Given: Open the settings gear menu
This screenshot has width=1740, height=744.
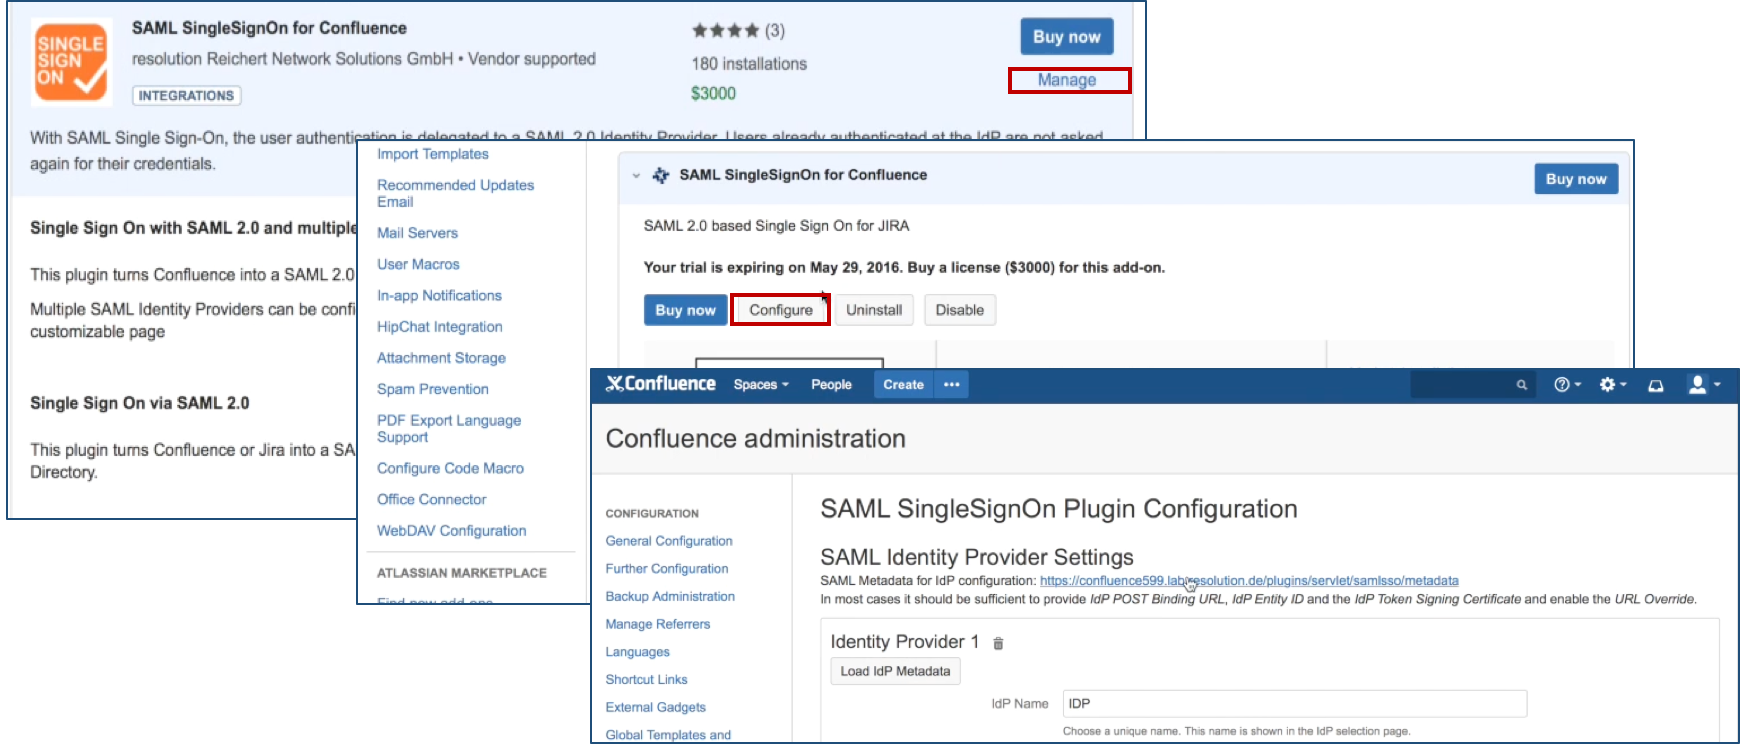Looking at the screenshot, I should click(x=1612, y=384).
